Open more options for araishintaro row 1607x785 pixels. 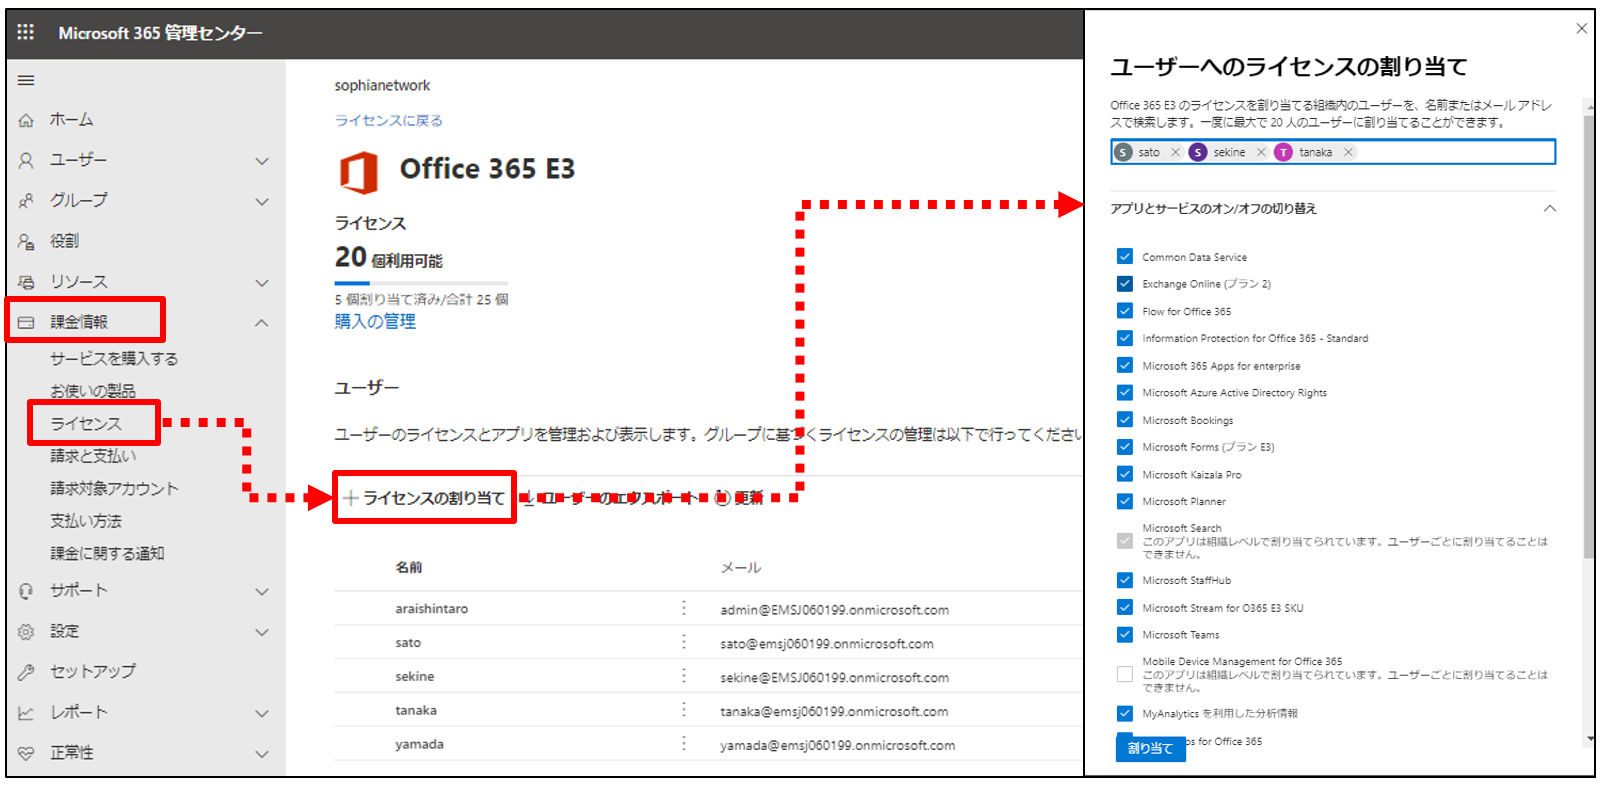[x=684, y=608]
